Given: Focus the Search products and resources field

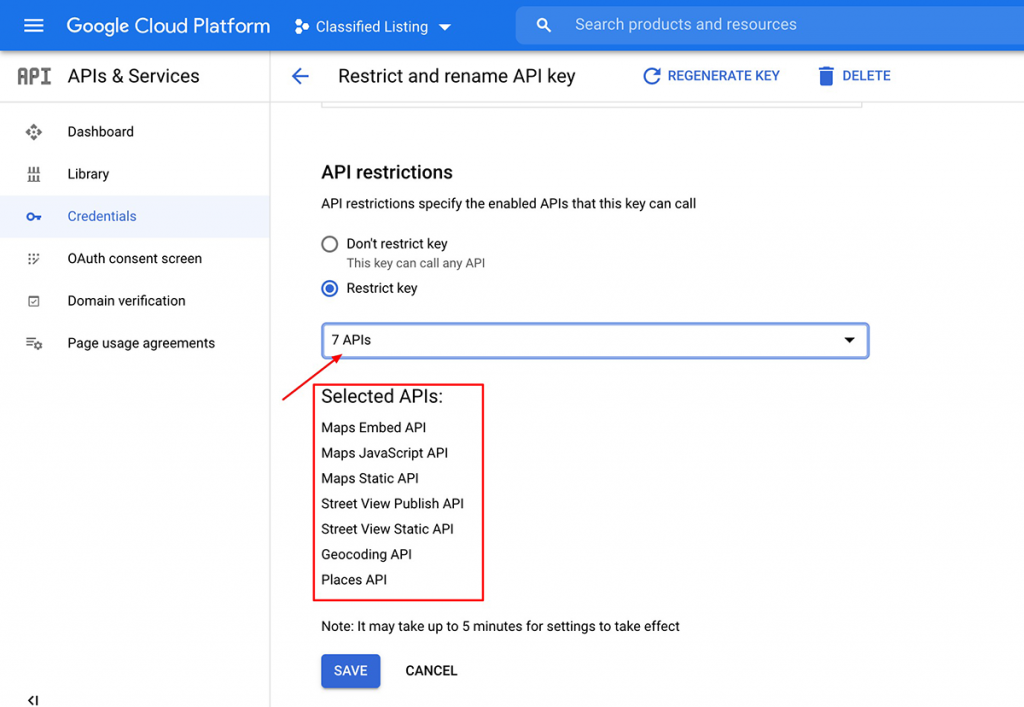Looking at the screenshot, I should click(769, 25).
